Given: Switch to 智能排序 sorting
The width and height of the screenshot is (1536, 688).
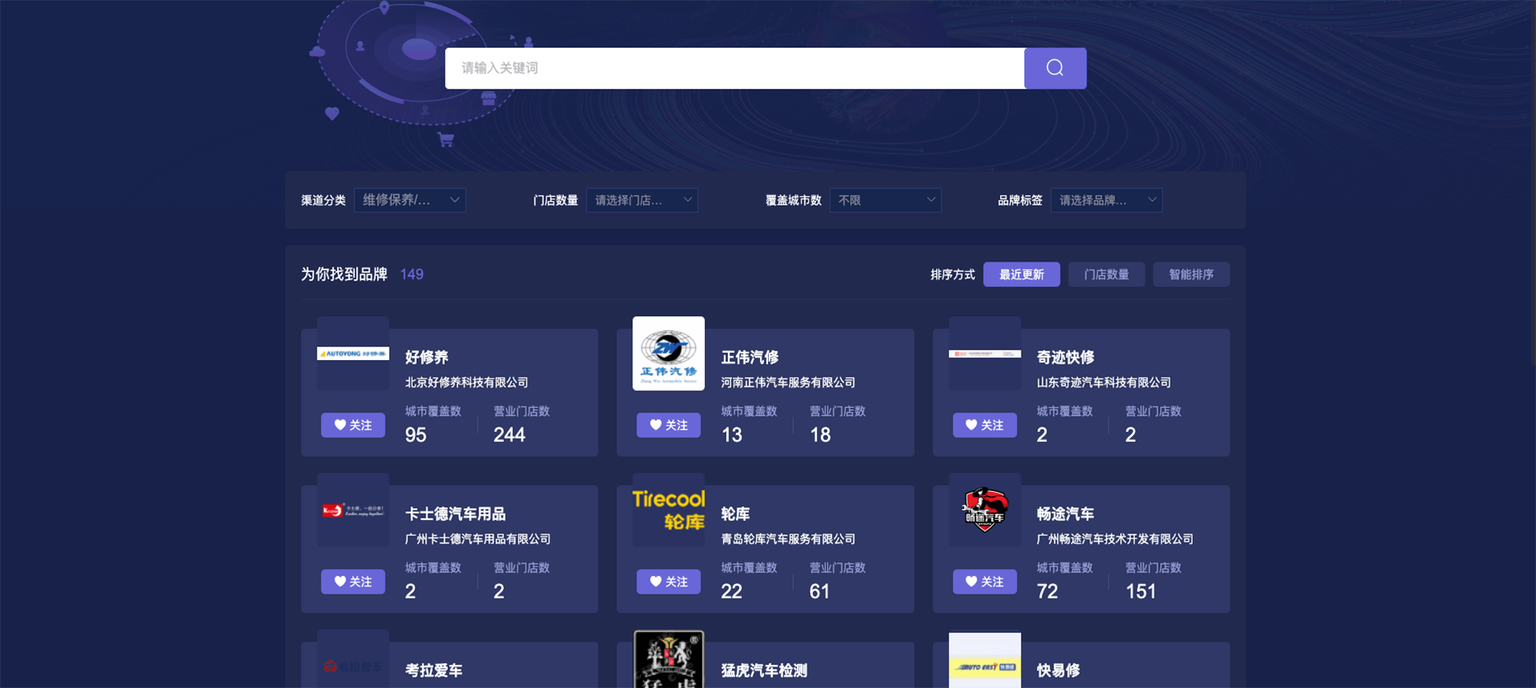Looking at the screenshot, I should [1191, 274].
